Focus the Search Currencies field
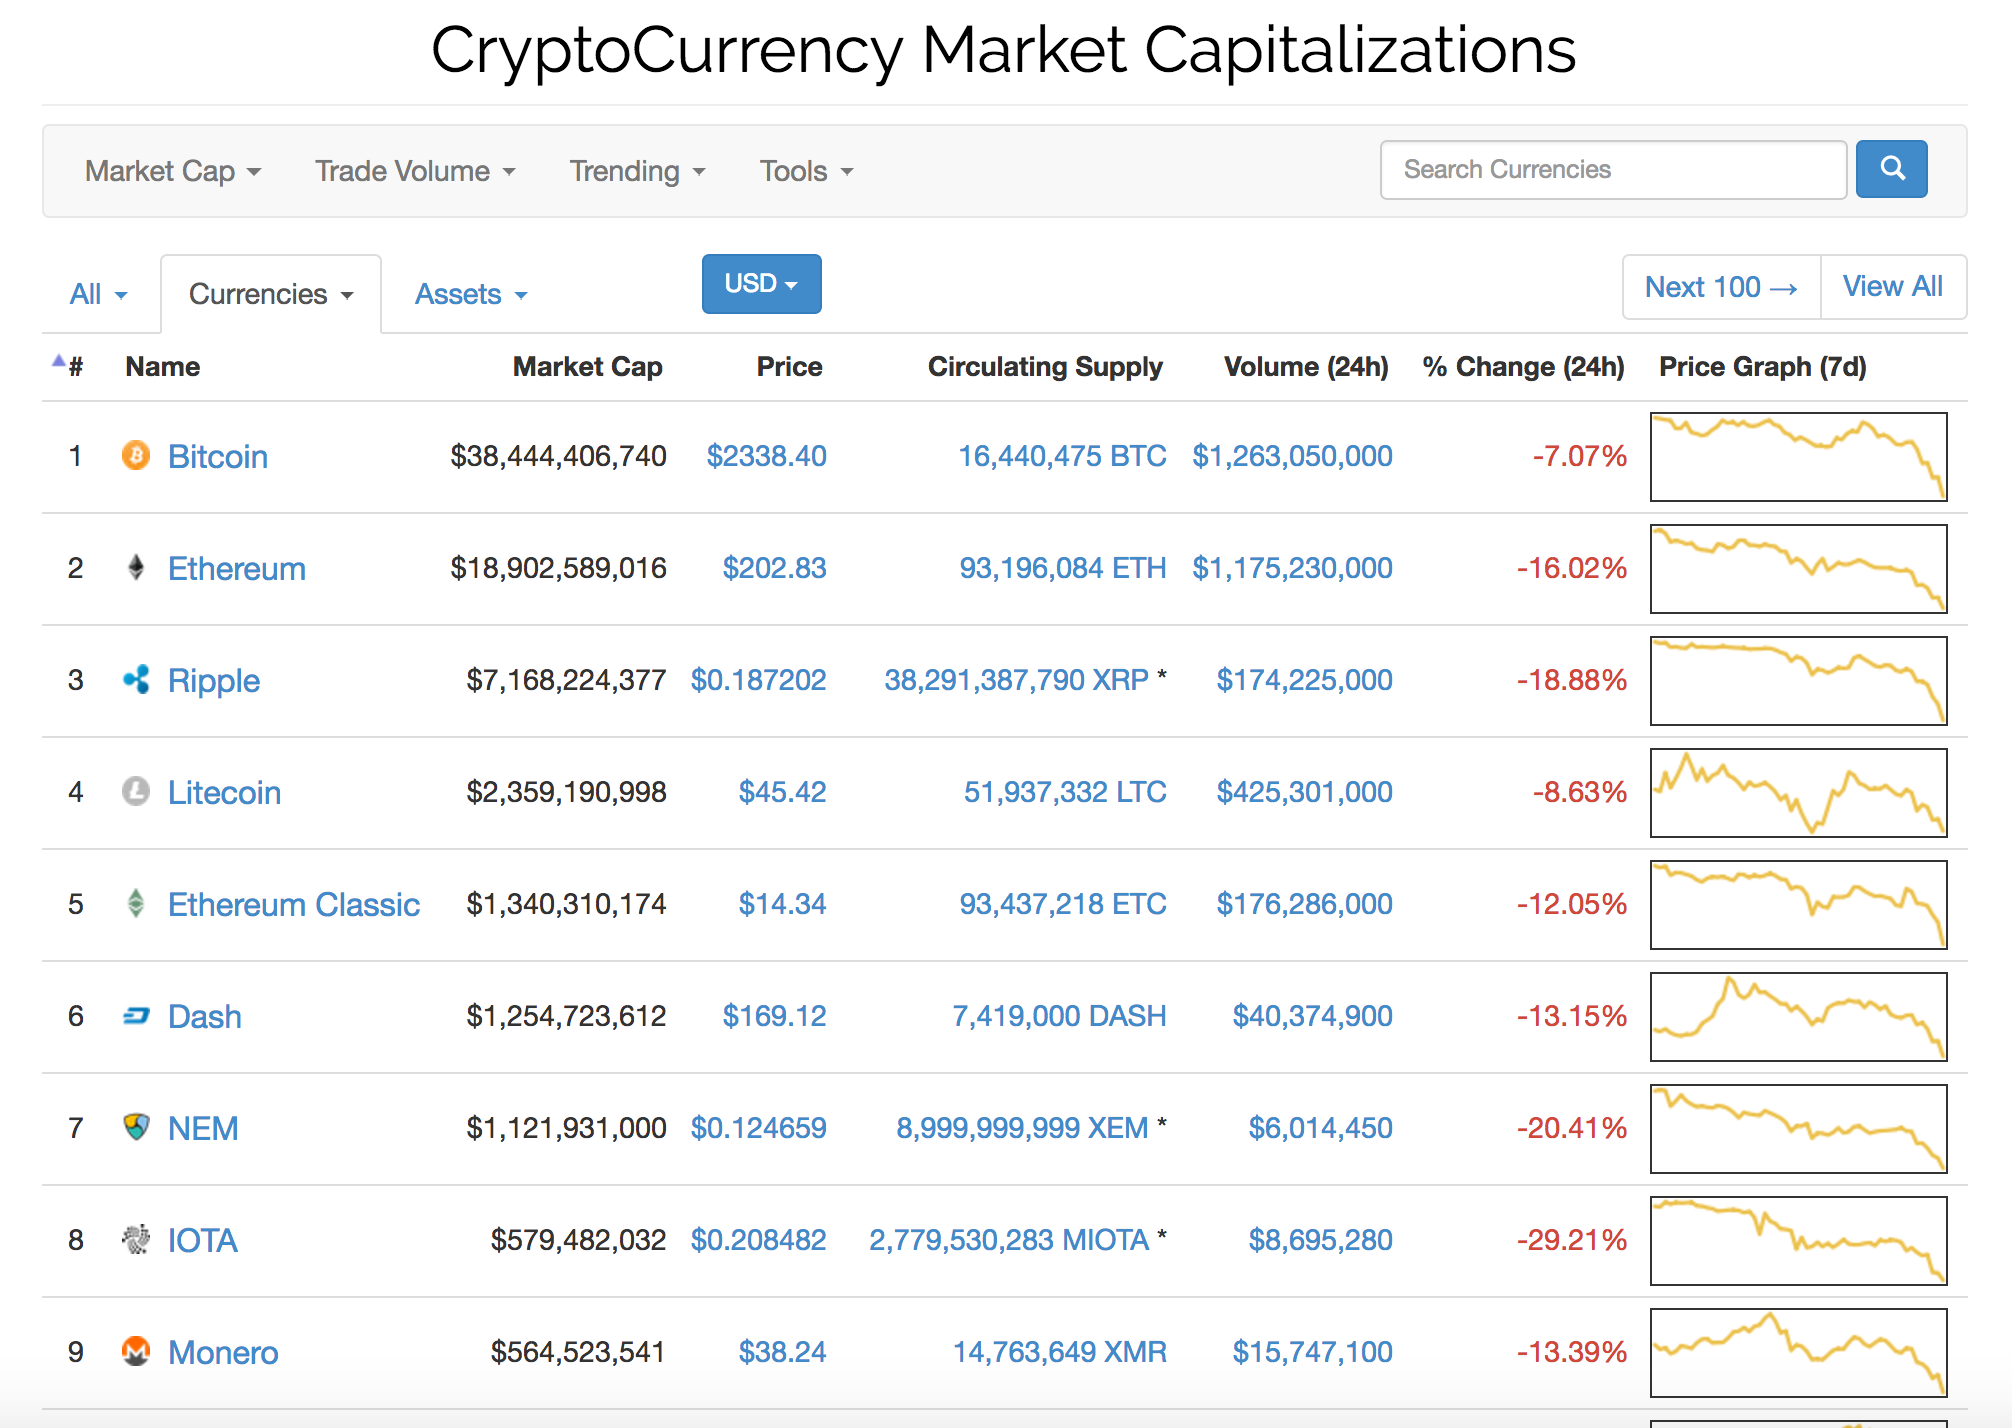The image size is (2012, 1428). pos(1613,169)
